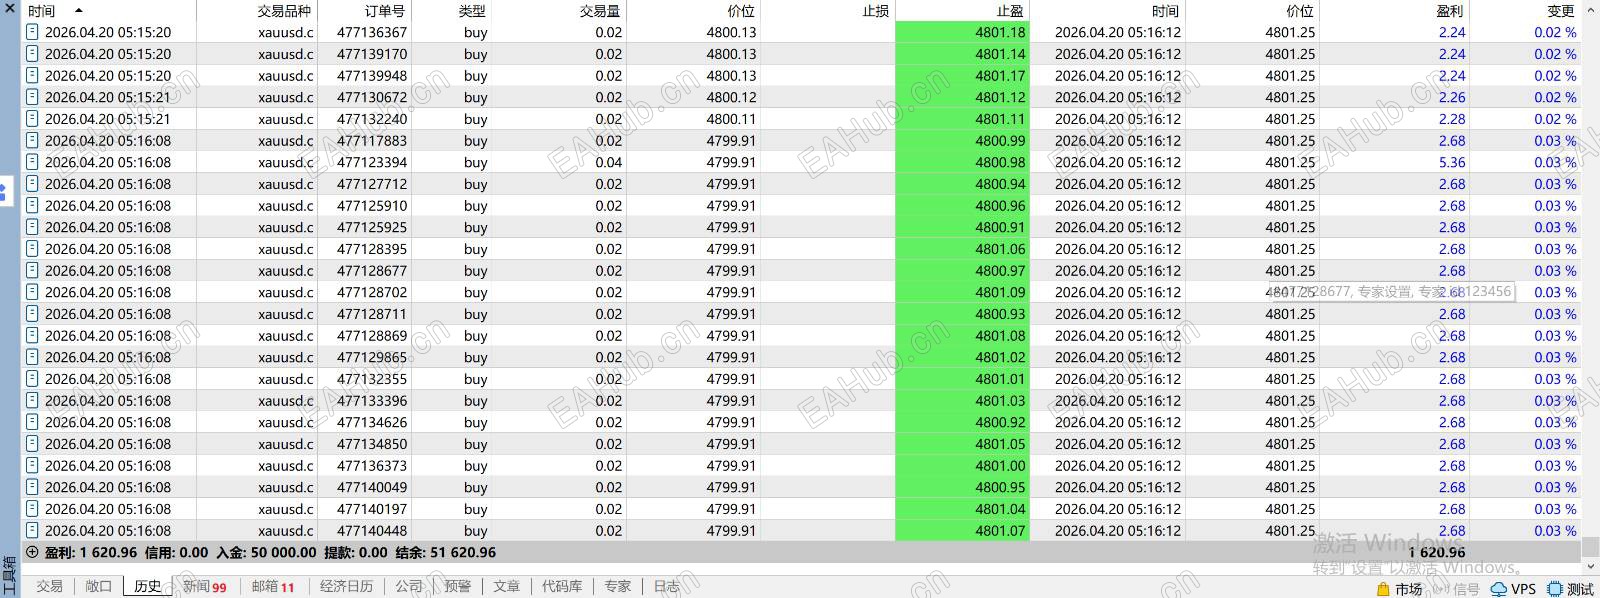Select the profit value 5.36
The image size is (1600, 598).
click(x=1452, y=162)
